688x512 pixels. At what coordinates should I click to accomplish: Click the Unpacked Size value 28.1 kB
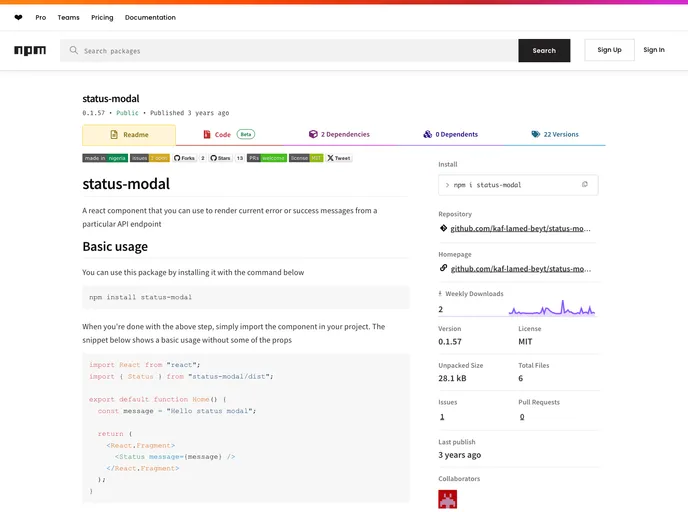pos(452,378)
